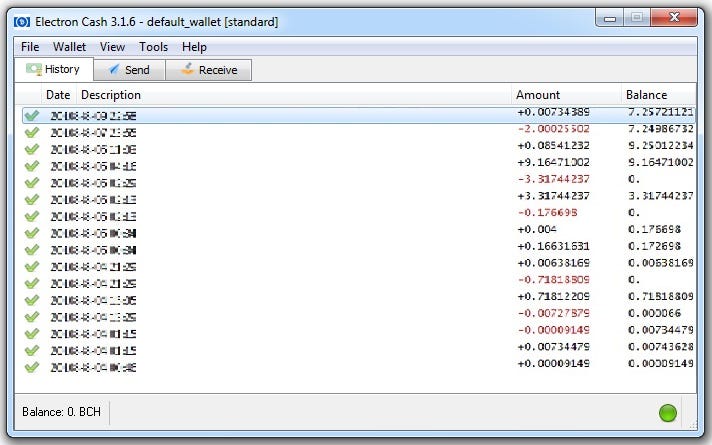Click the checkmark in the 7.24986732 balance row
This screenshot has width=712, height=445.
31,132
